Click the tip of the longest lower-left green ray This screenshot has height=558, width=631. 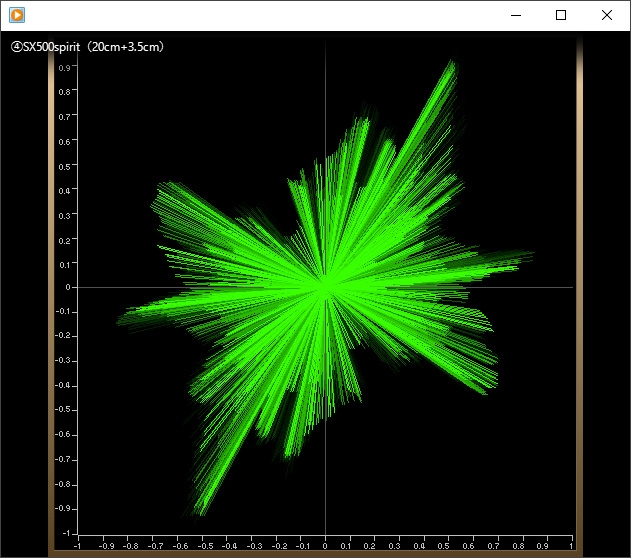(x=202, y=513)
